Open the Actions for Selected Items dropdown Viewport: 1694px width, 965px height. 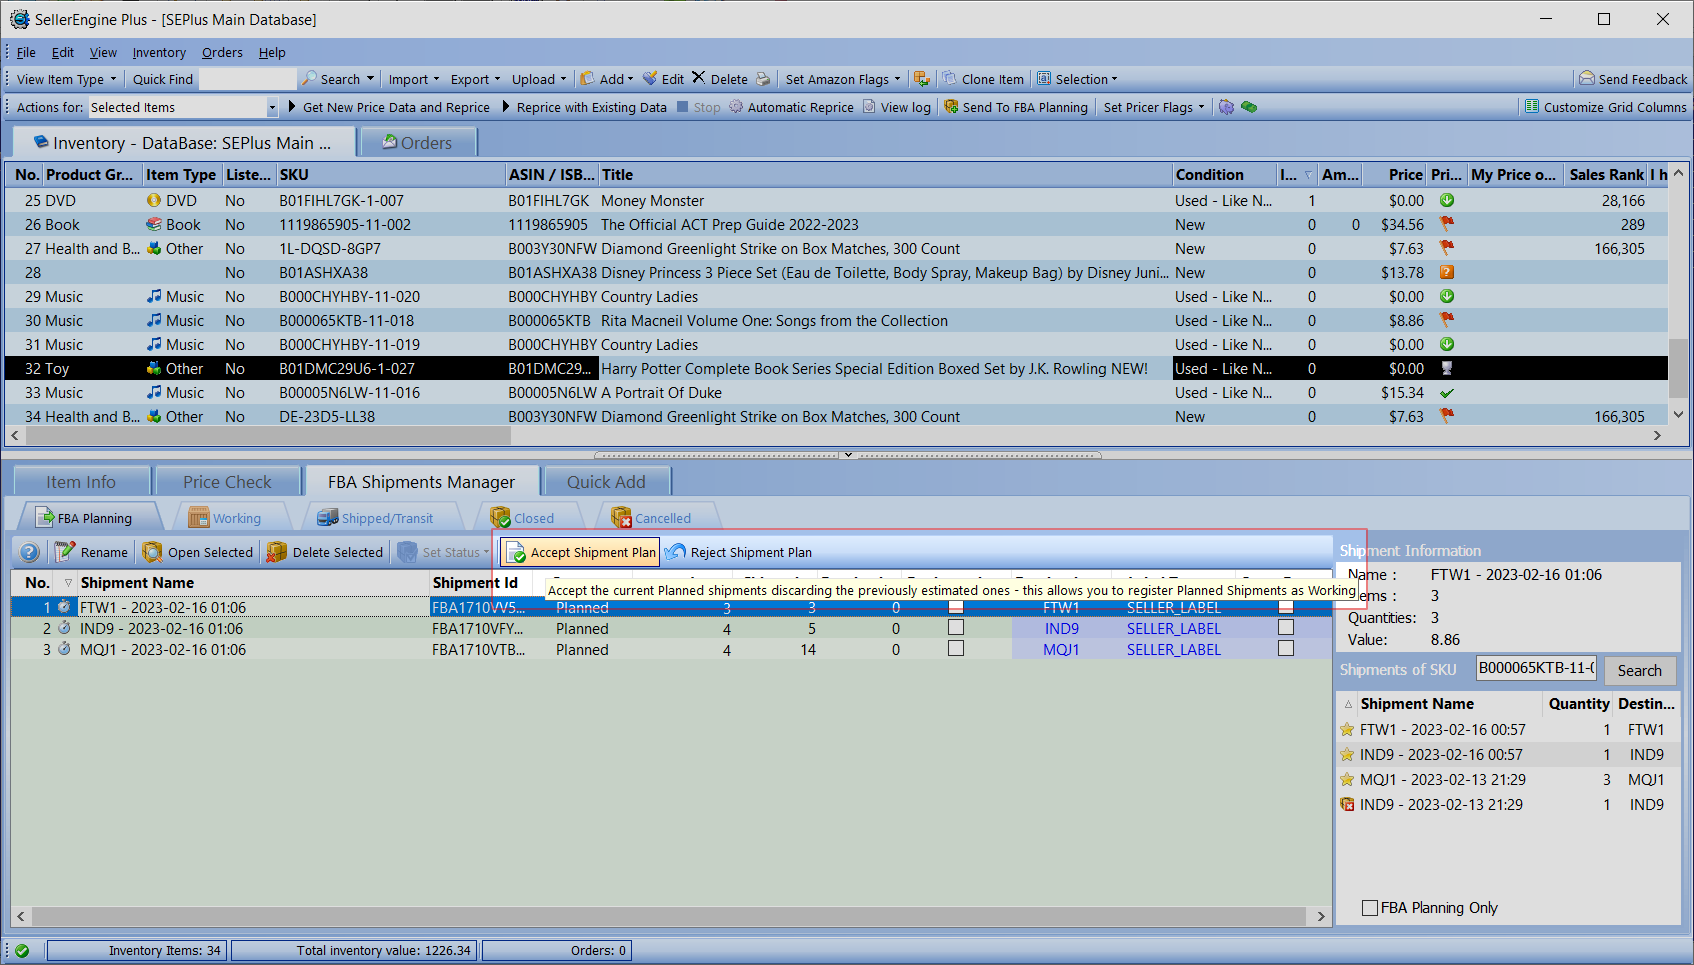(271, 107)
